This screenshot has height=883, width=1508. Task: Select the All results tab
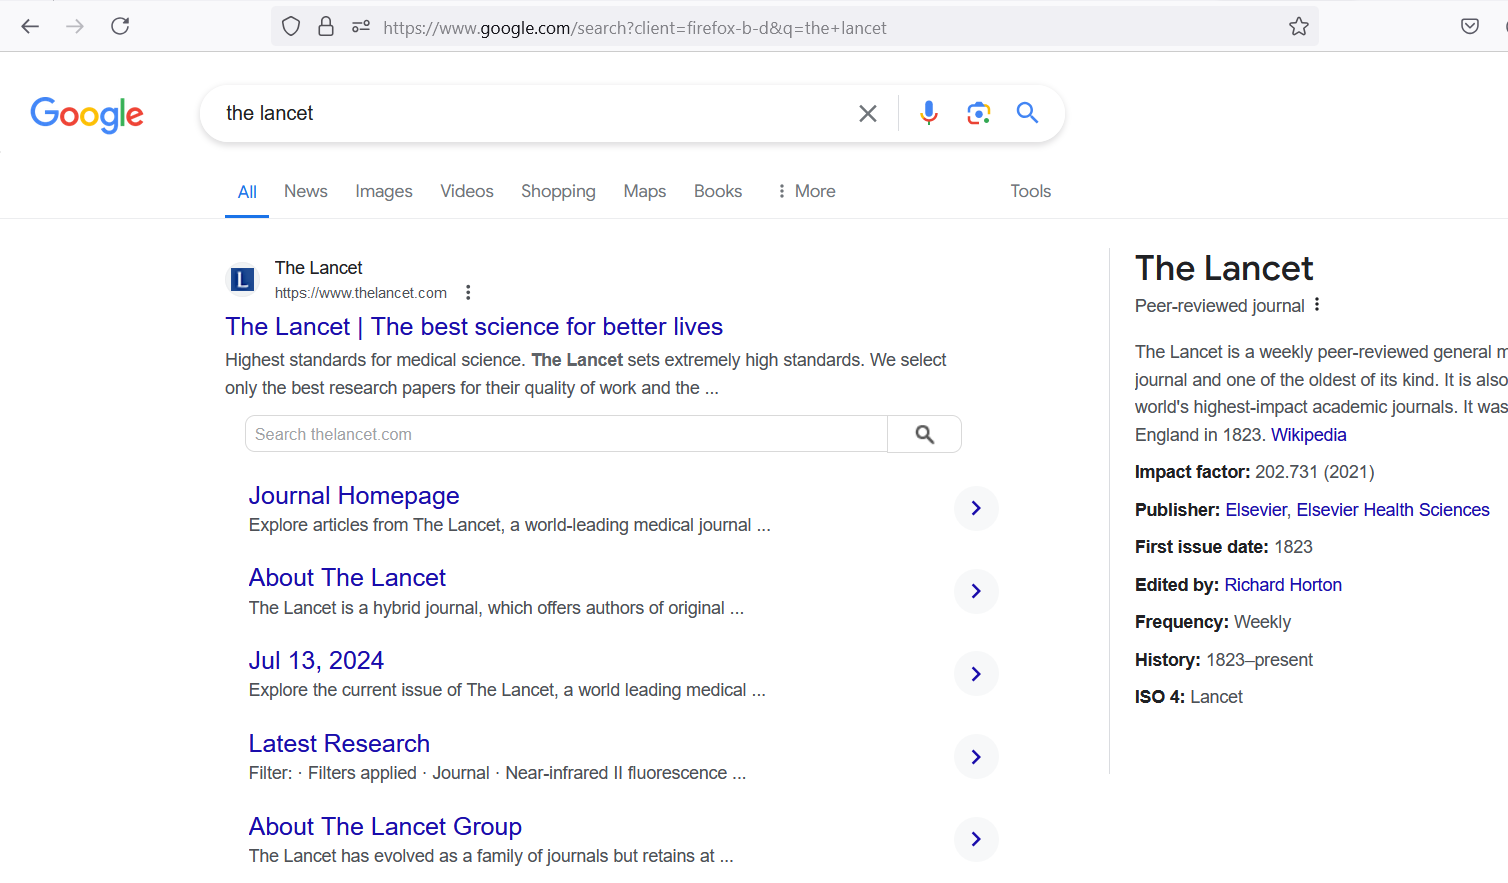click(x=247, y=192)
